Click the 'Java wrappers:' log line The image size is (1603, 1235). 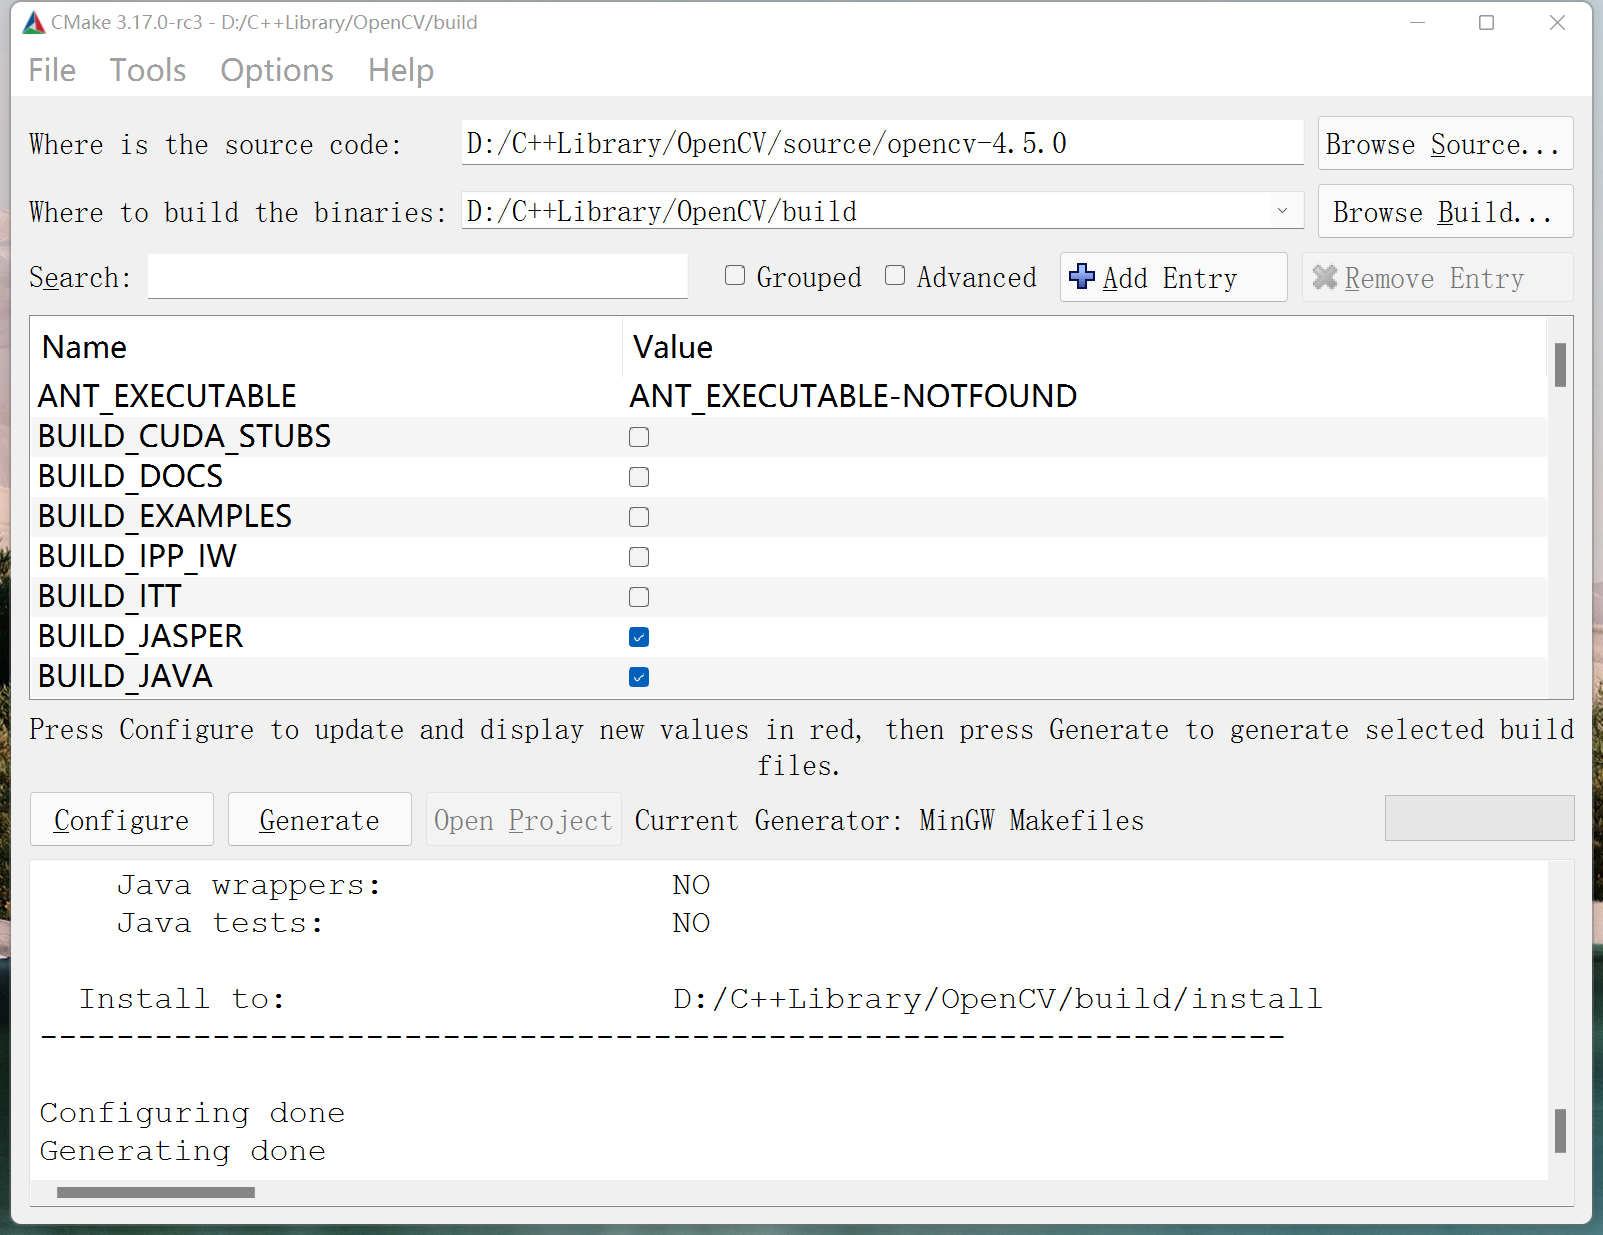[249, 885]
